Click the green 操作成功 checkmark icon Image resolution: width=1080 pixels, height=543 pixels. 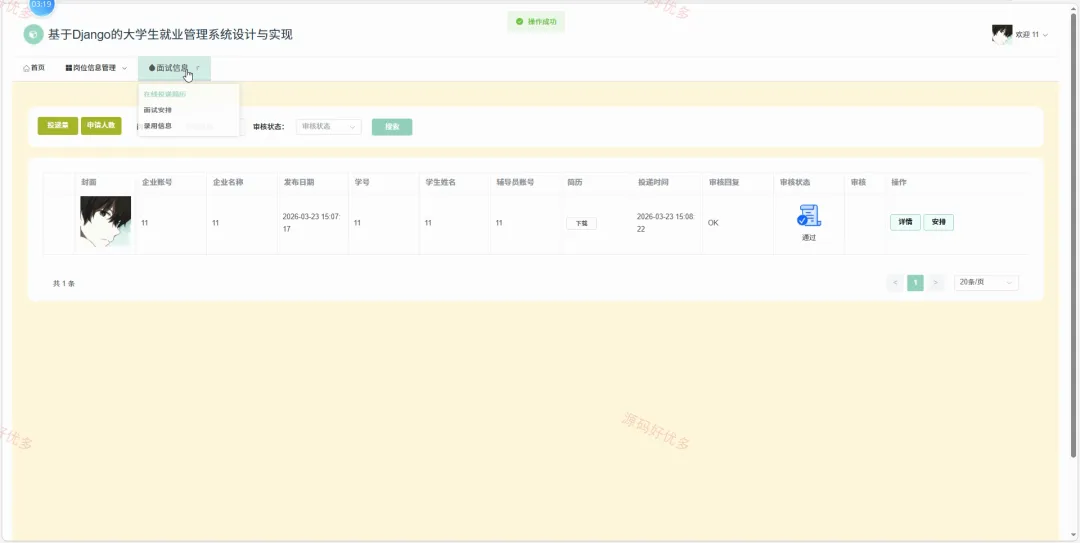(x=519, y=21)
